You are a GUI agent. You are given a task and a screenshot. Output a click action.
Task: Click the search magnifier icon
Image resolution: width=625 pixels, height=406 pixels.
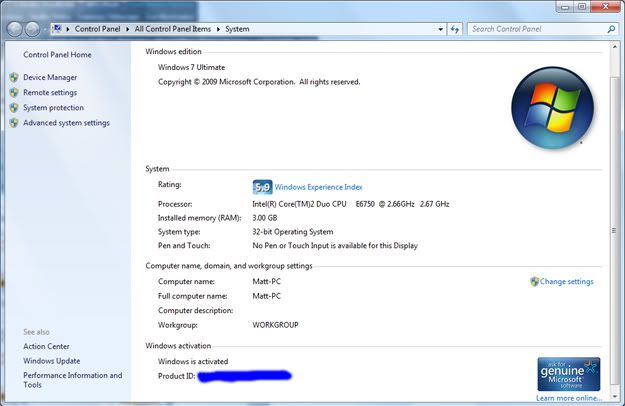click(x=611, y=29)
